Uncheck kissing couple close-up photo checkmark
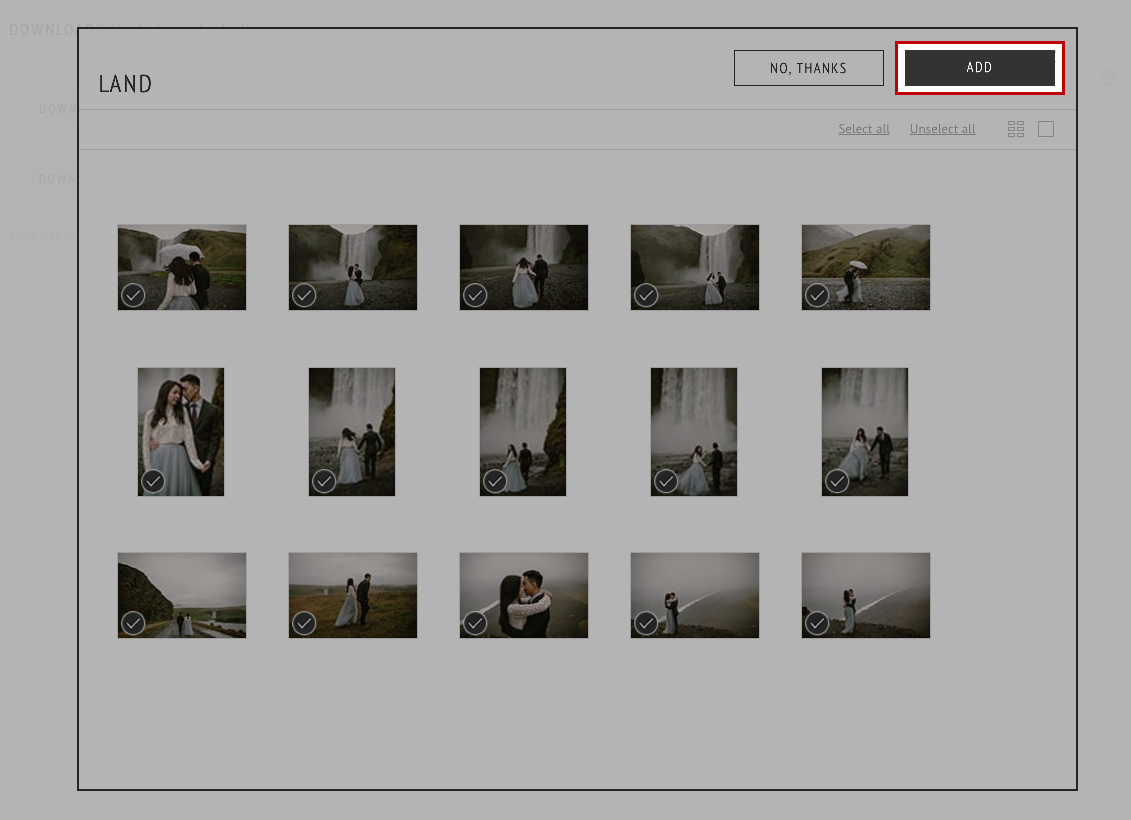 475,623
